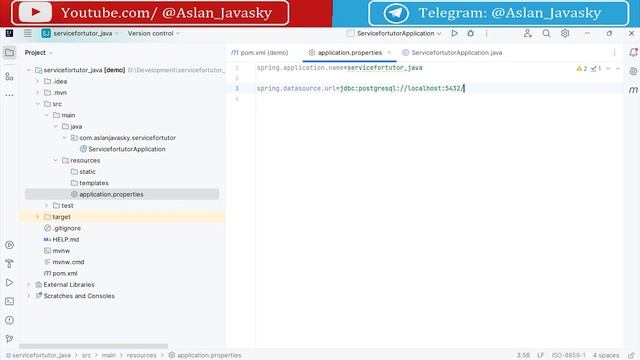The height and width of the screenshot is (360, 640).
Task: Click at end of spring.datasource.url line
Action: pyautogui.click(x=464, y=89)
